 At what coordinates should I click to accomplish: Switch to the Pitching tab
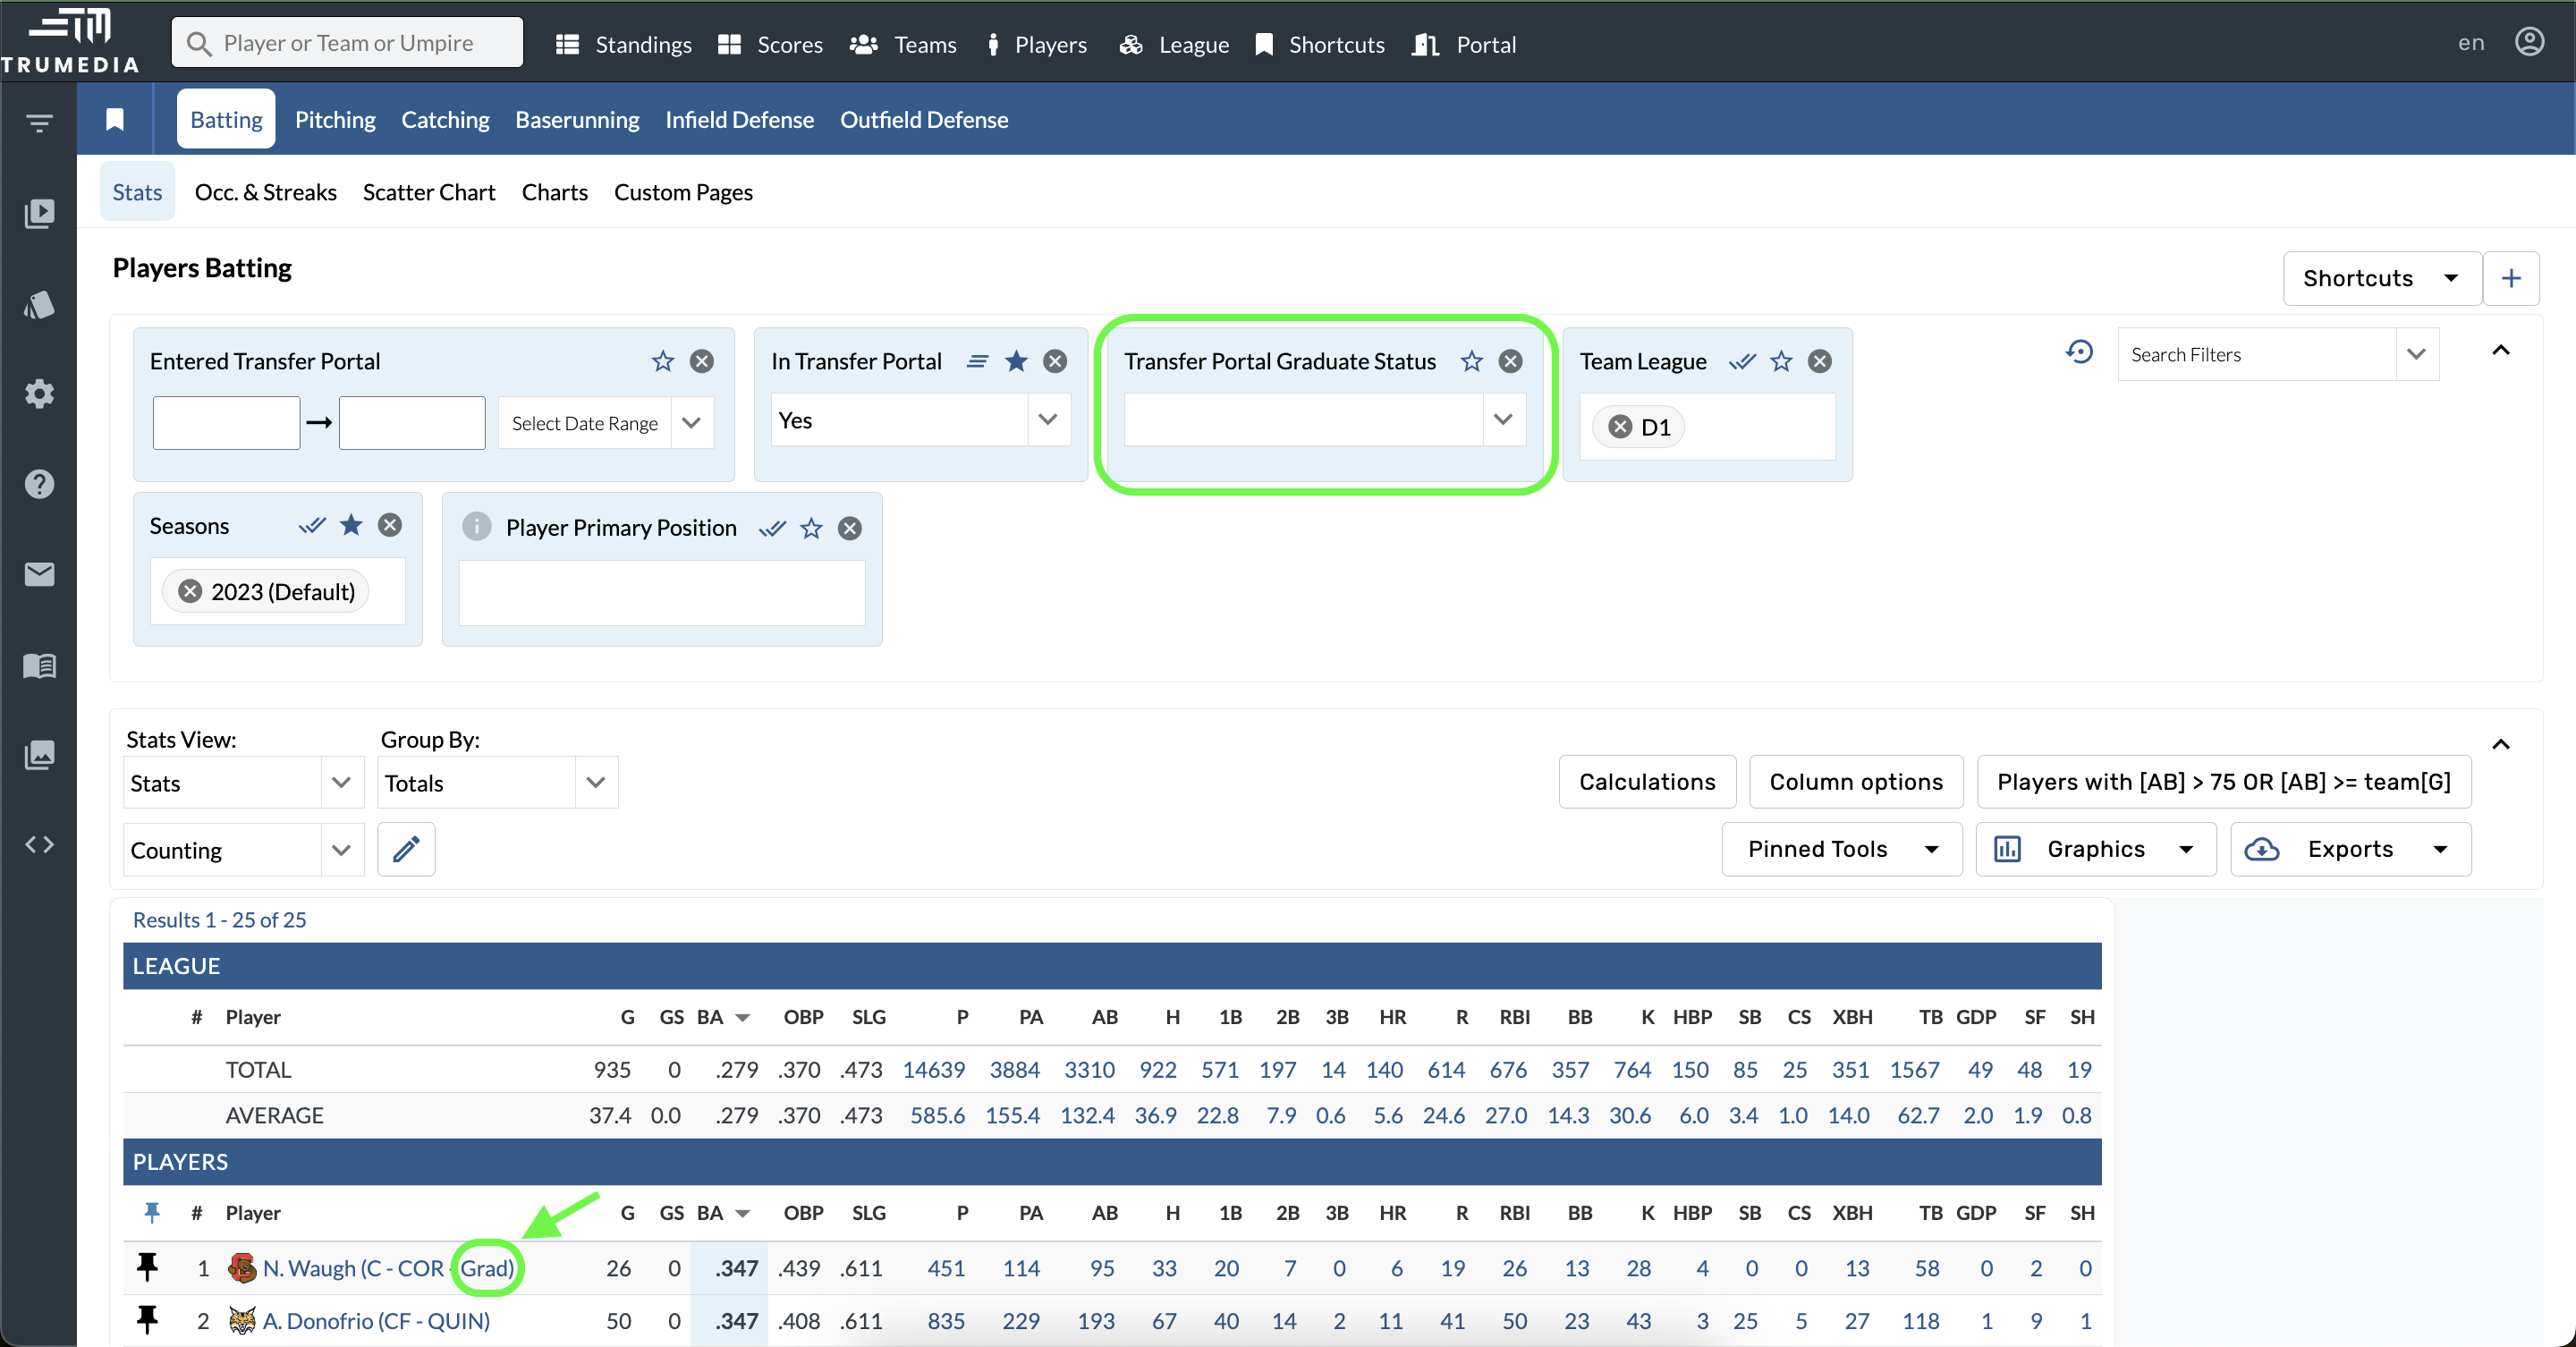pyautogui.click(x=335, y=119)
